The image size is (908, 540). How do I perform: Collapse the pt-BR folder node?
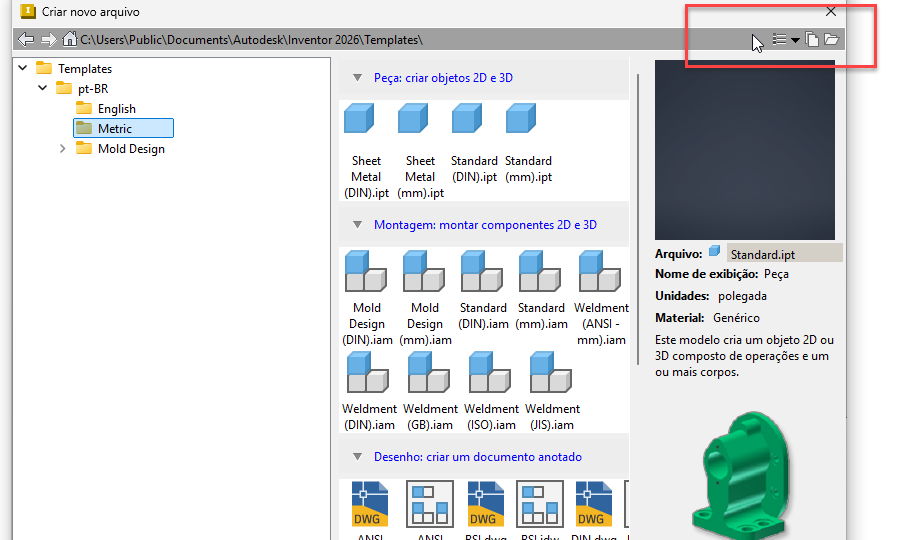43,89
